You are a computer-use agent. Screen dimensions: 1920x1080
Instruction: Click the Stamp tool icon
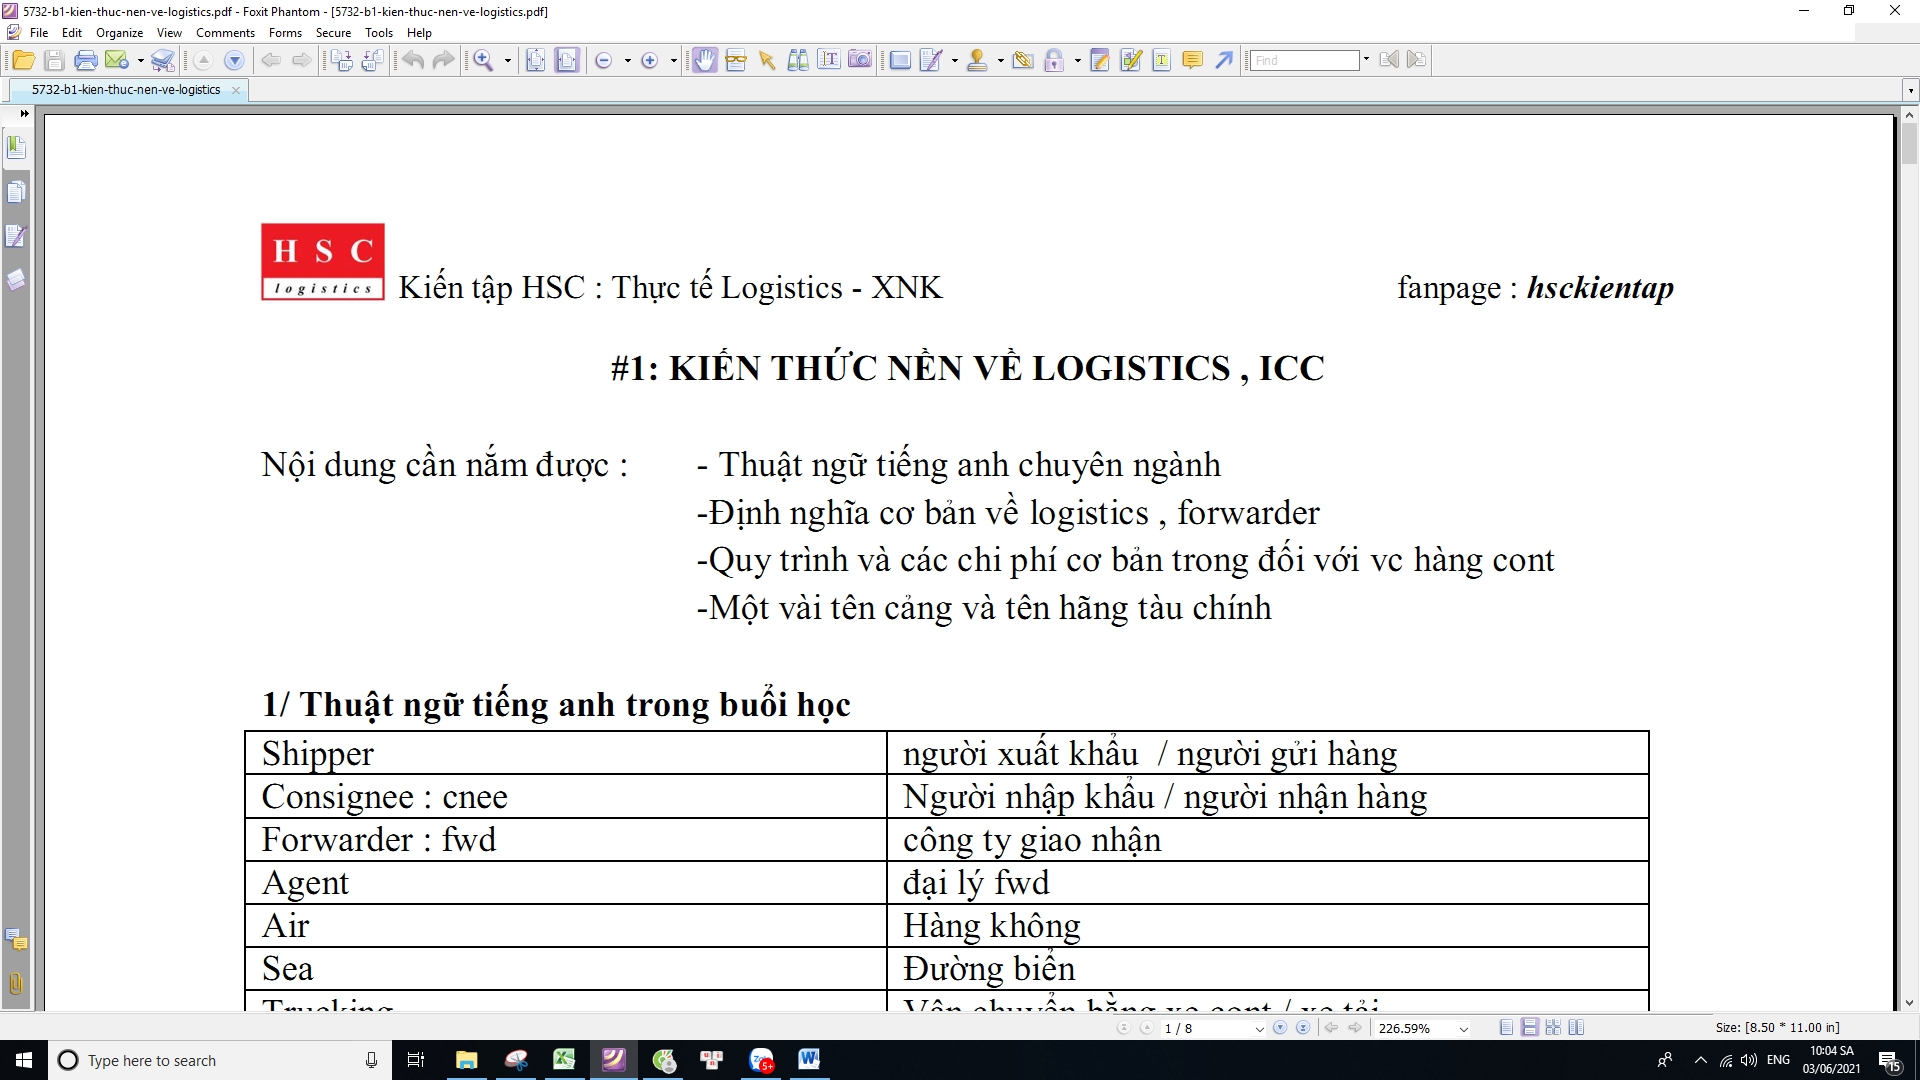[977, 61]
